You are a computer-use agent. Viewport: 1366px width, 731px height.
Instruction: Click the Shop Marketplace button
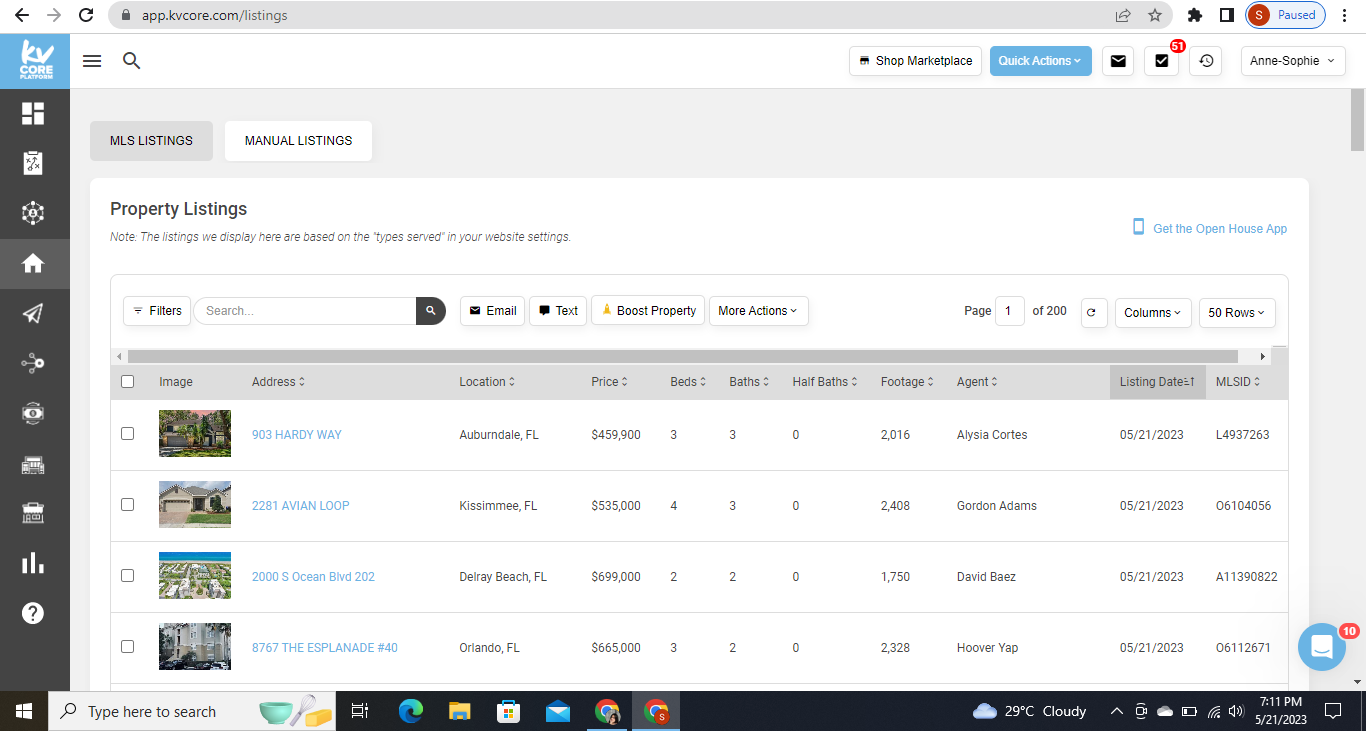[x=915, y=61]
